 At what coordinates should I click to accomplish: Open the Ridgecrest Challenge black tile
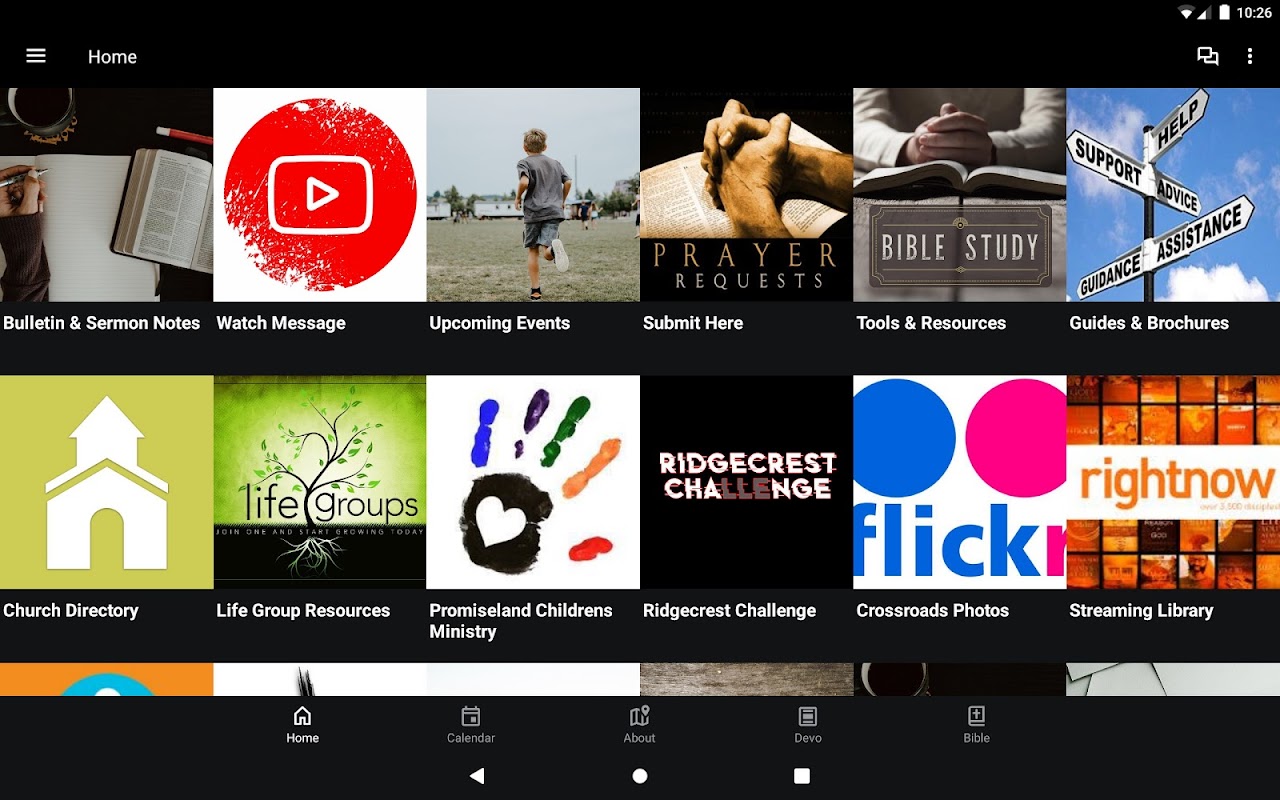point(746,482)
